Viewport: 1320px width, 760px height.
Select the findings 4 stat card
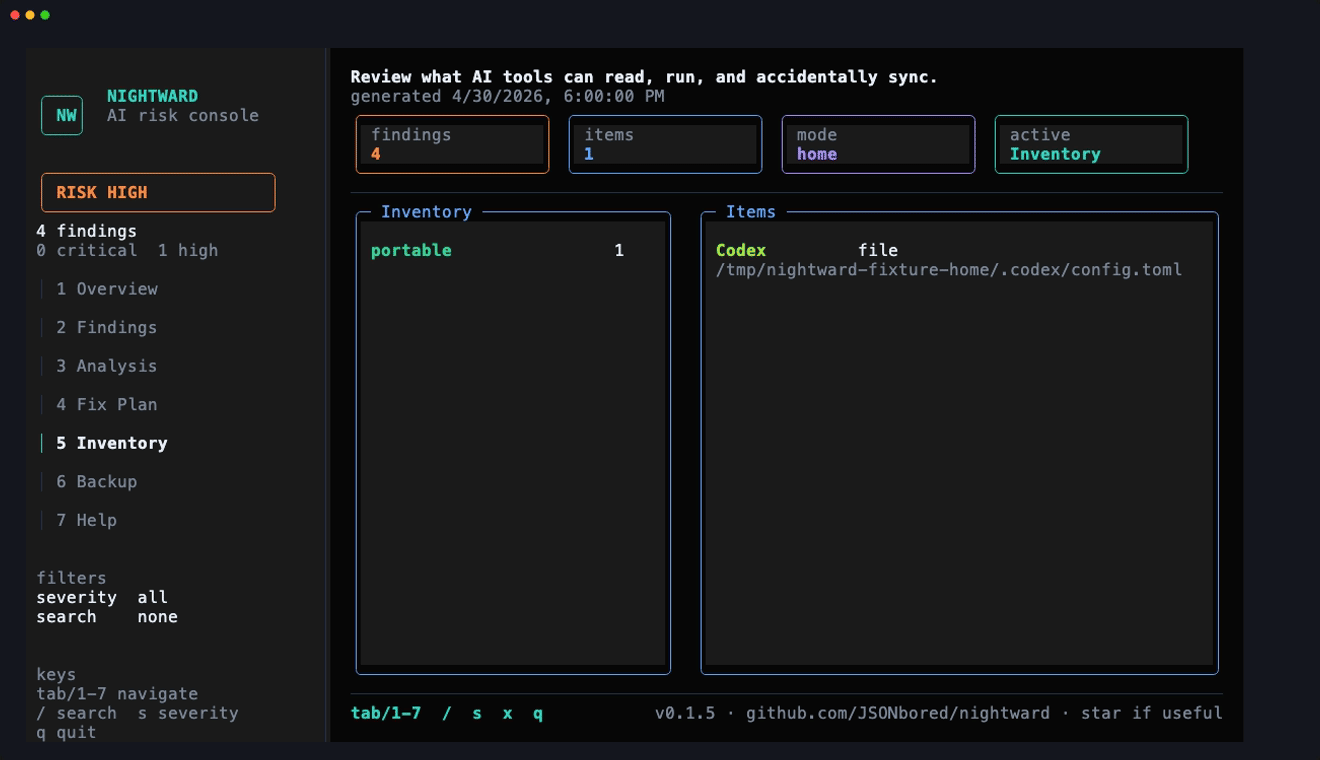tap(452, 144)
